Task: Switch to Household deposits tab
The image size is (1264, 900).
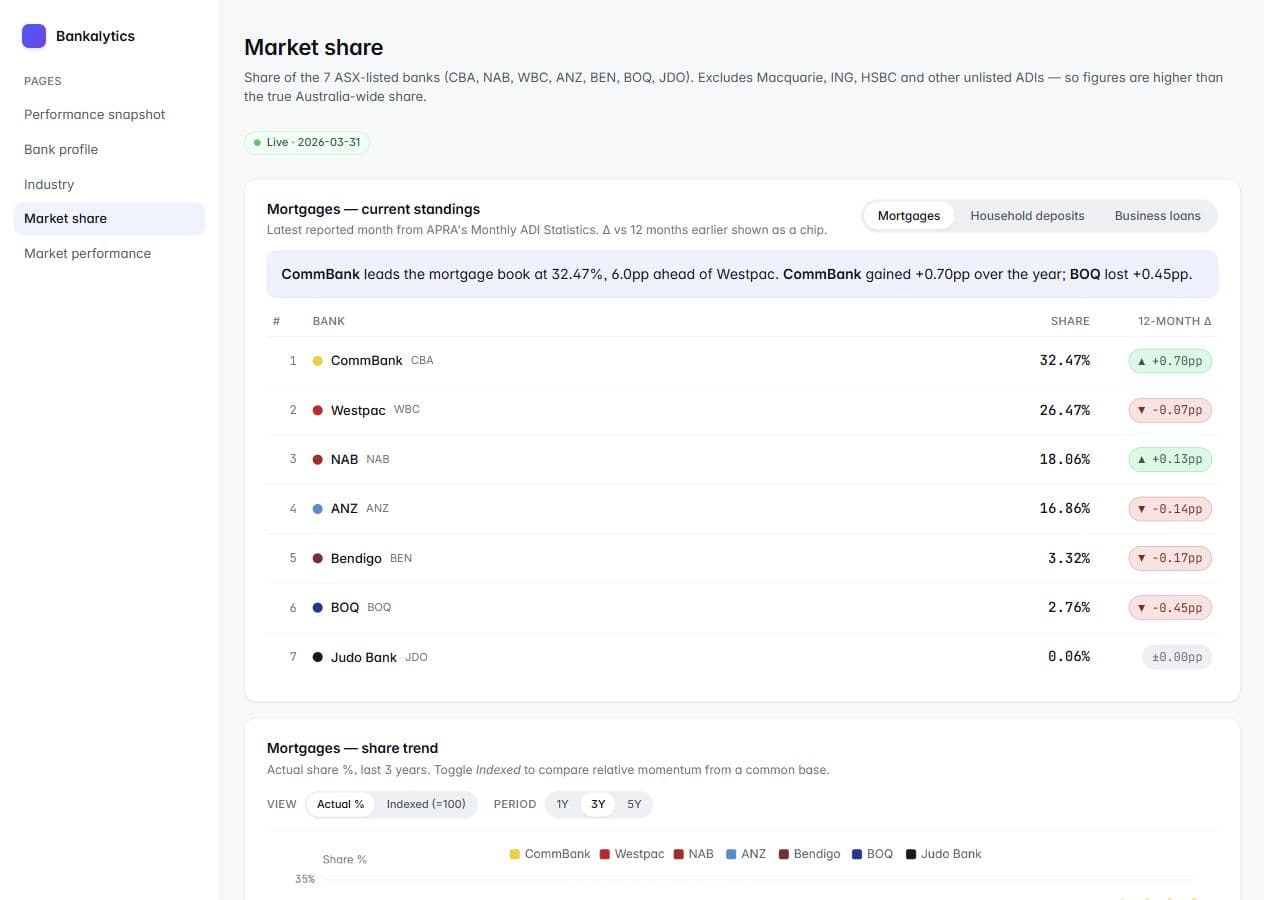Action: [1027, 216]
